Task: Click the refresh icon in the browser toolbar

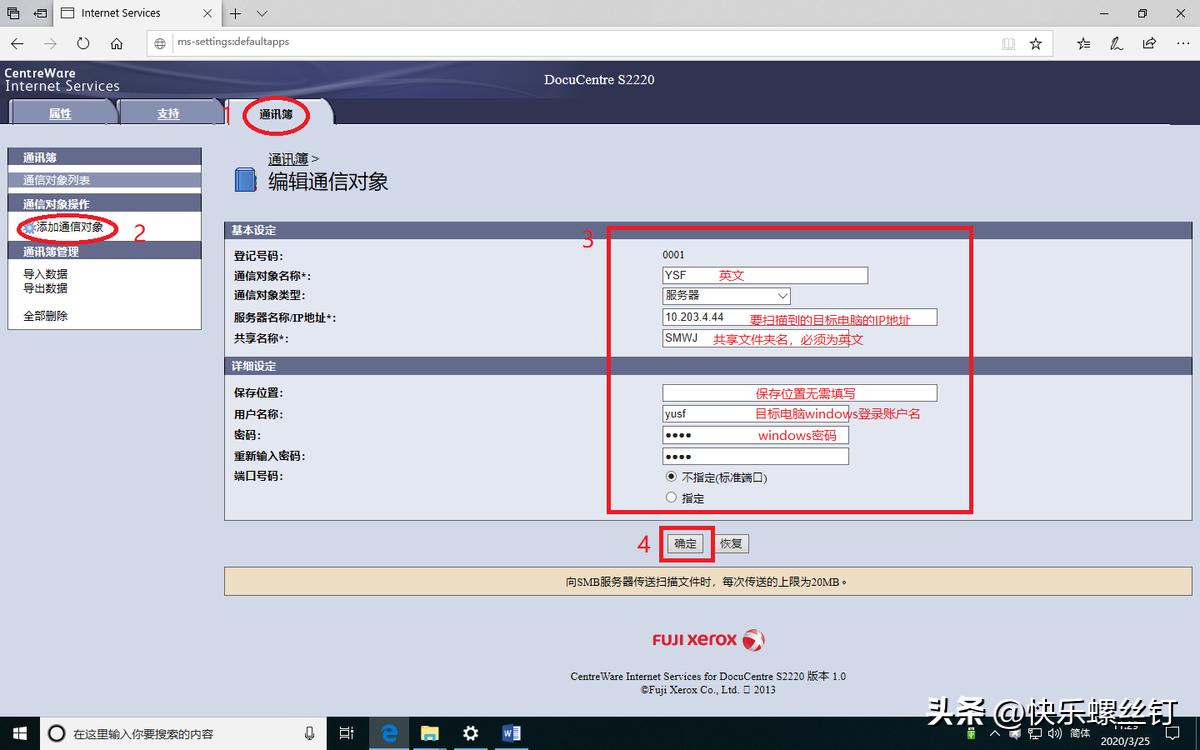Action: pyautogui.click(x=83, y=43)
